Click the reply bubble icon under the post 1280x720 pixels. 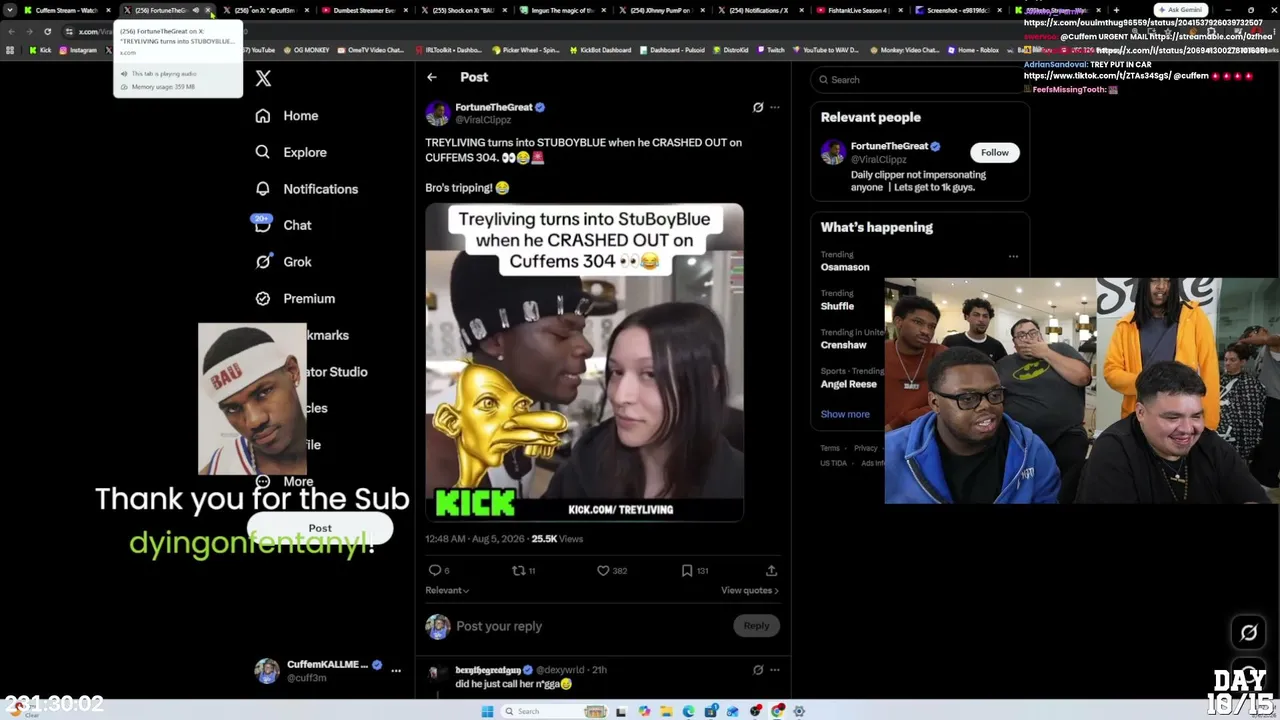tap(435, 570)
